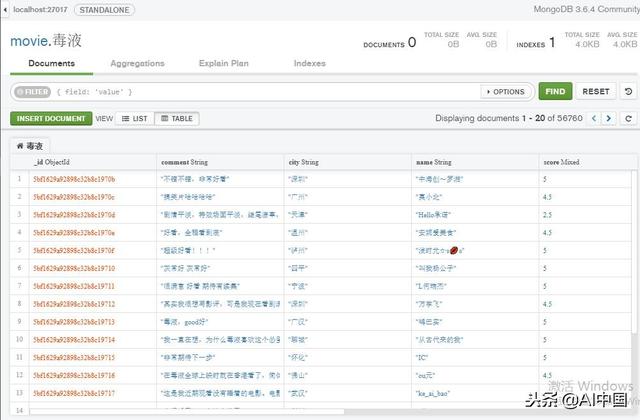The width and height of the screenshot is (640, 420).
Task: Open the Documents tab
Action: pyautogui.click(x=51, y=63)
